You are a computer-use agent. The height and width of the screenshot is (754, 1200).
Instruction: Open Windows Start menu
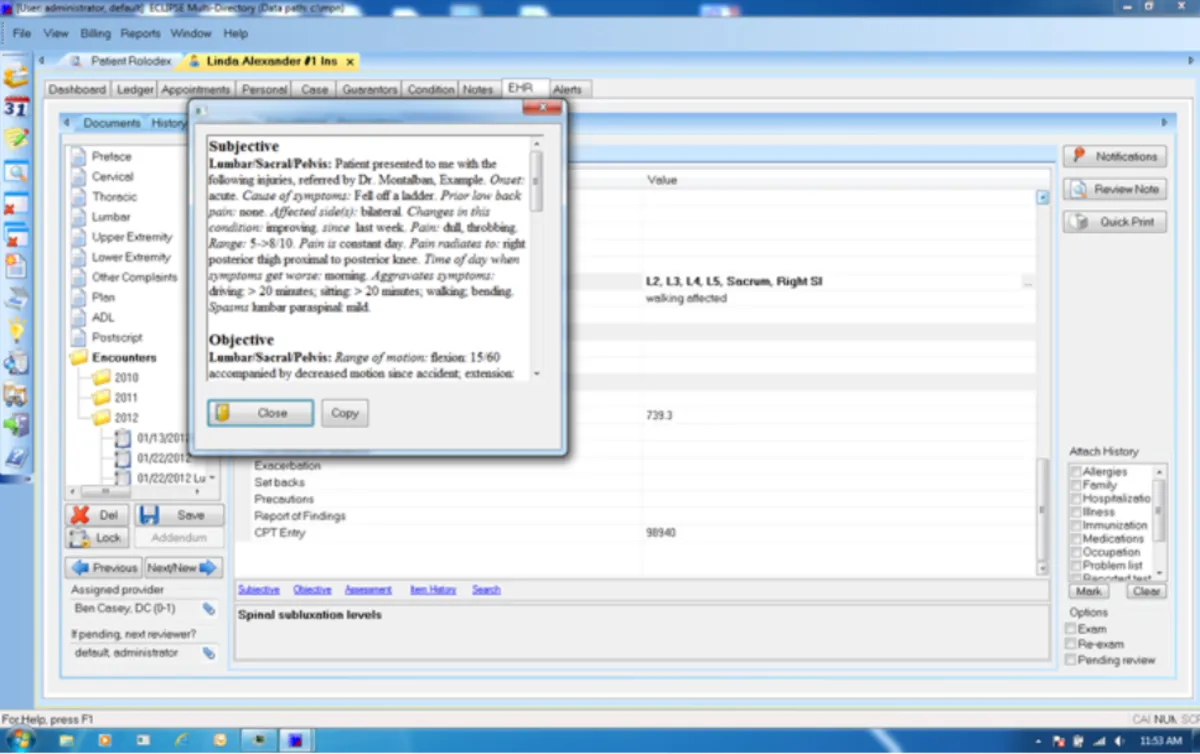[19, 740]
